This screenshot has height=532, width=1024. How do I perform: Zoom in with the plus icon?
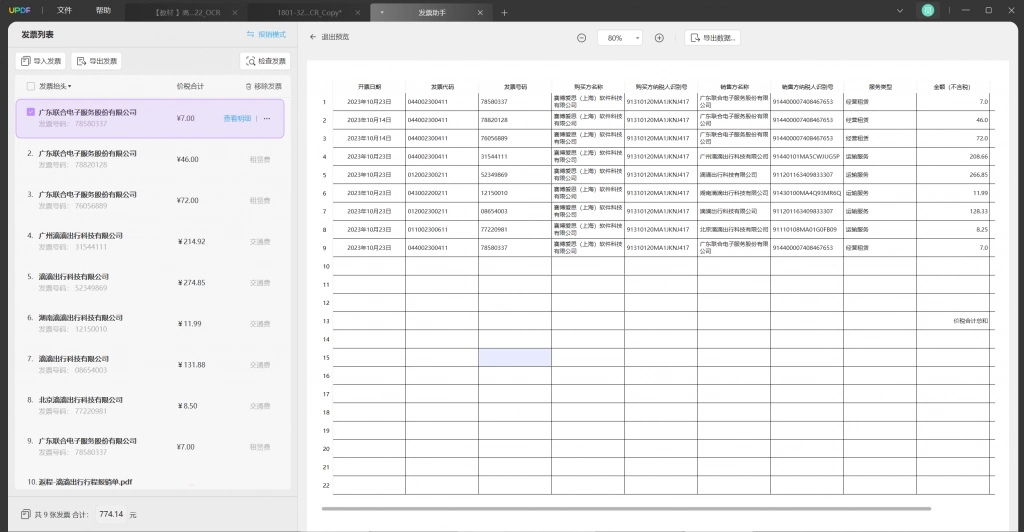[x=659, y=38]
